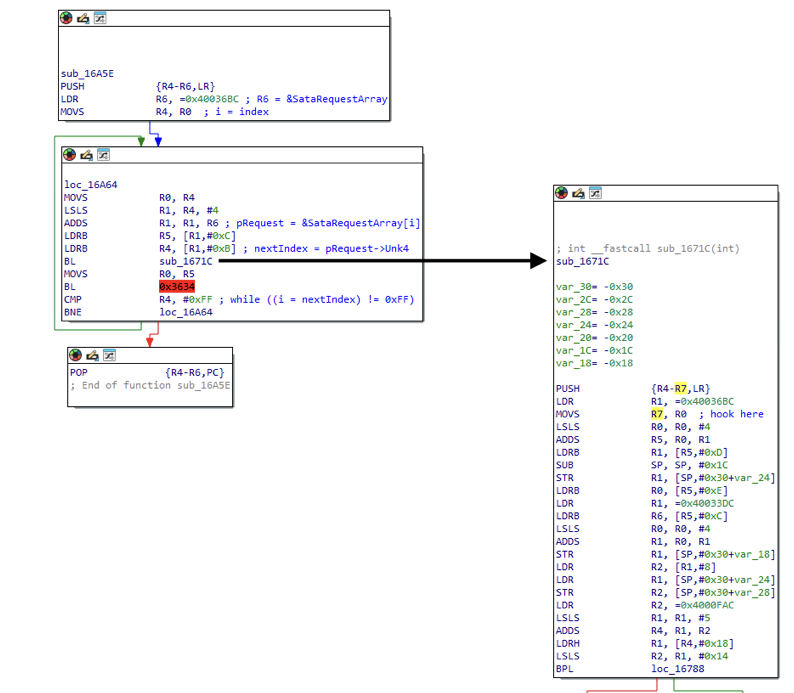The image size is (794, 693).
Task: Click the =0x40033DC literal operand
Action: click(x=704, y=503)
